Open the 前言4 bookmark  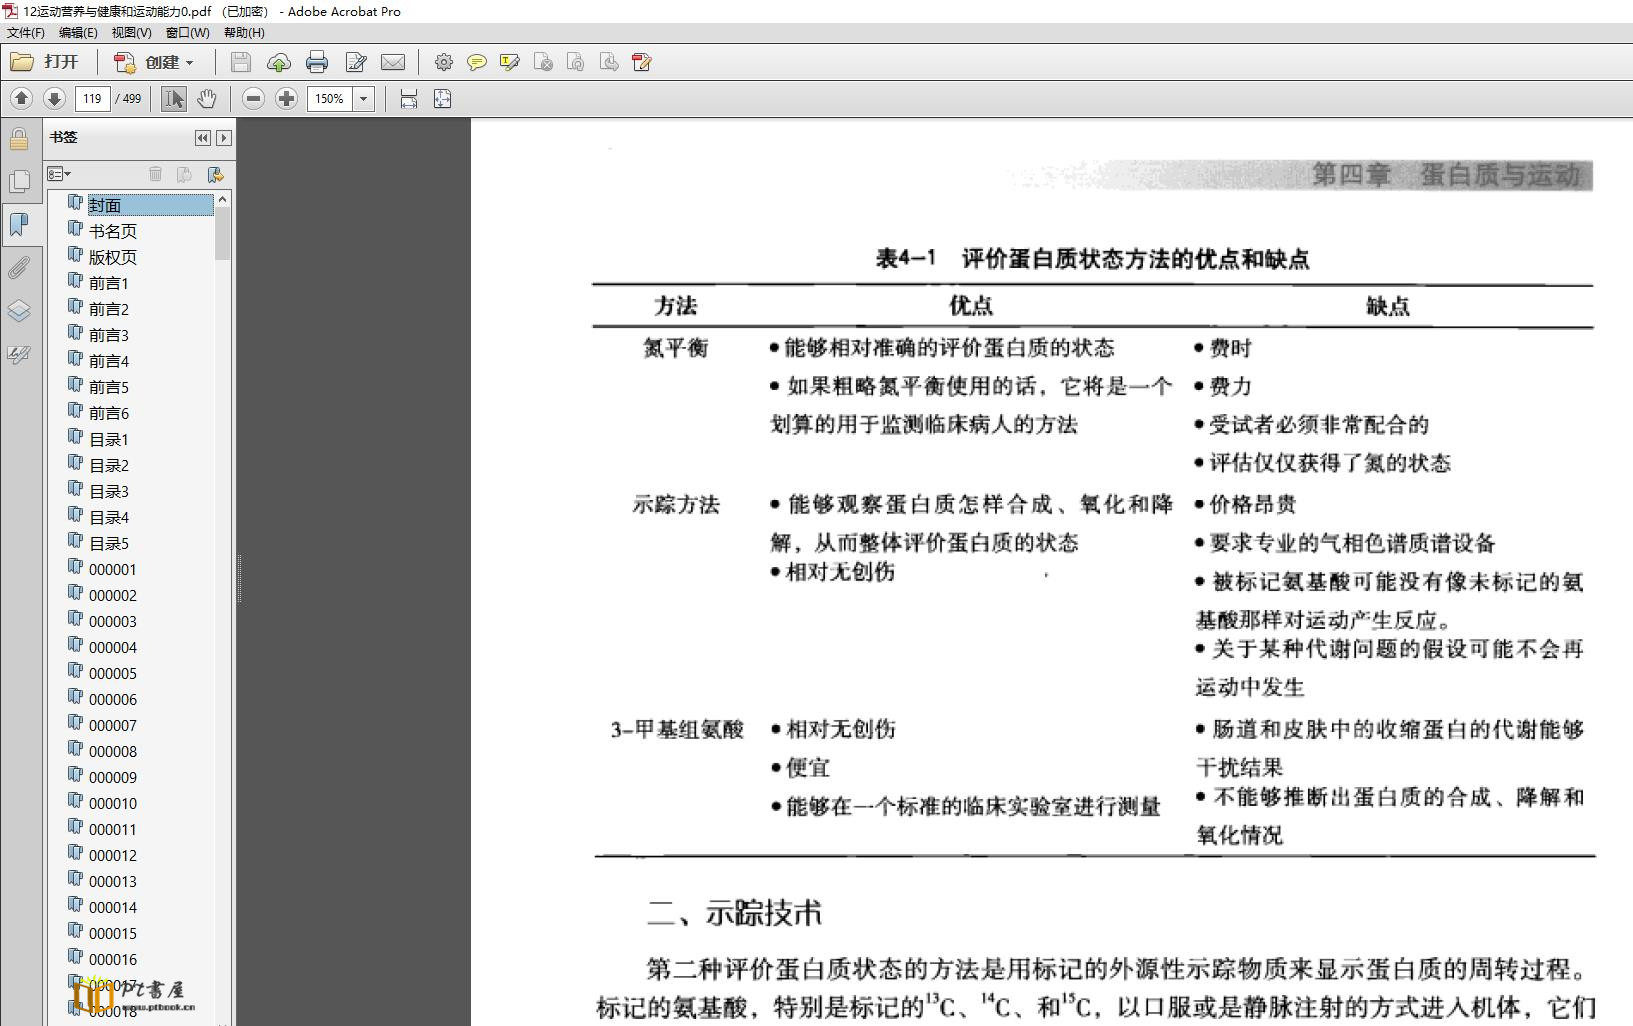pyautogui.click(x=109, y=361)
